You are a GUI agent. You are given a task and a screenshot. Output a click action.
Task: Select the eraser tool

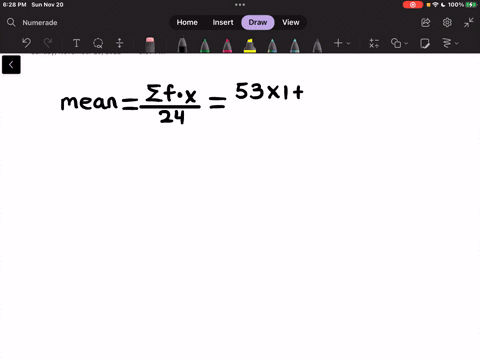click(150, 45)
